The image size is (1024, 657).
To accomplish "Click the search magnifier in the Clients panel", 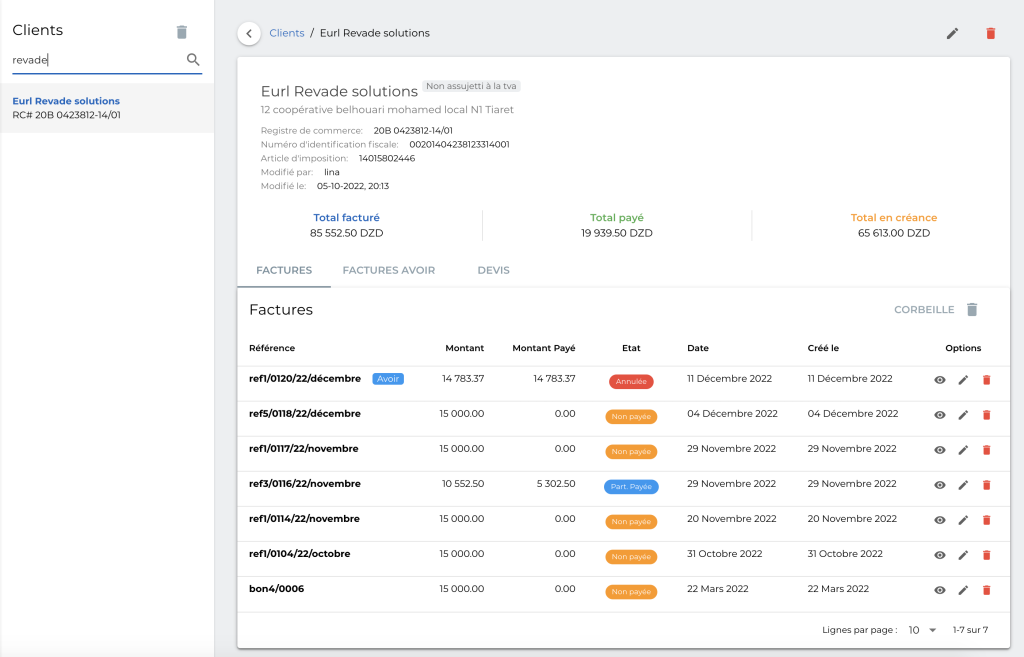I will [x=194, y=60].
